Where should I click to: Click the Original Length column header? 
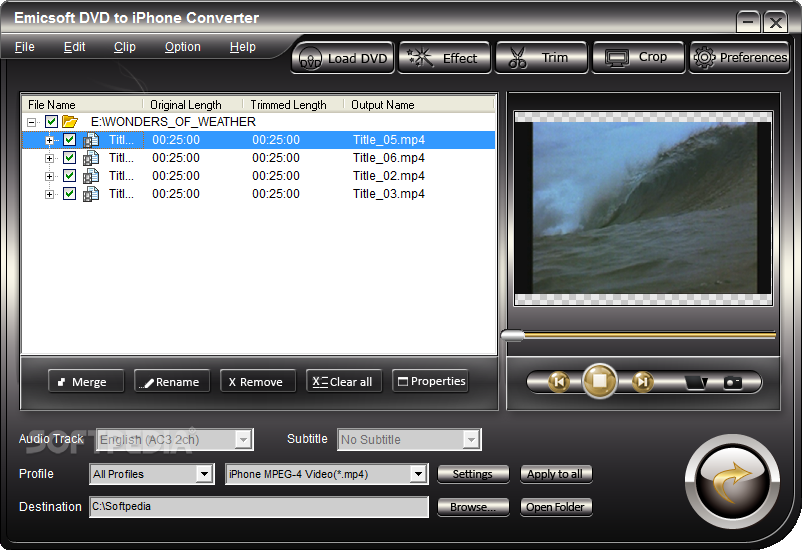(192, 104)
